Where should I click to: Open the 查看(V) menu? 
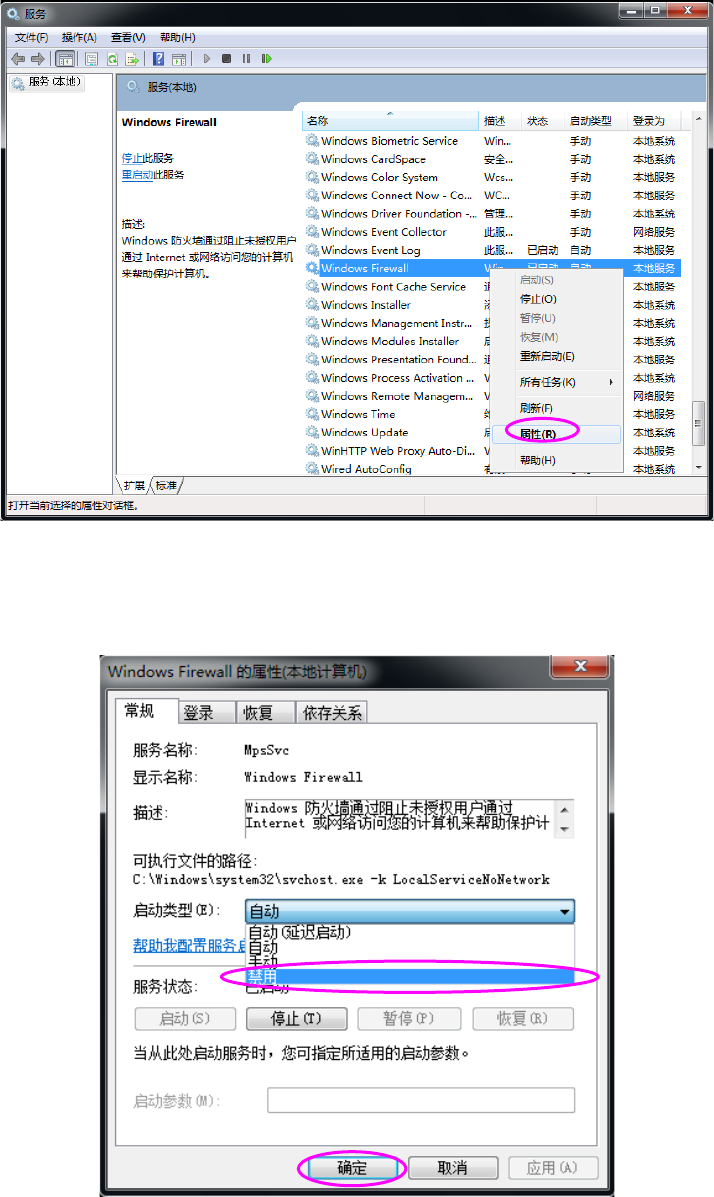tap(128, 37)
